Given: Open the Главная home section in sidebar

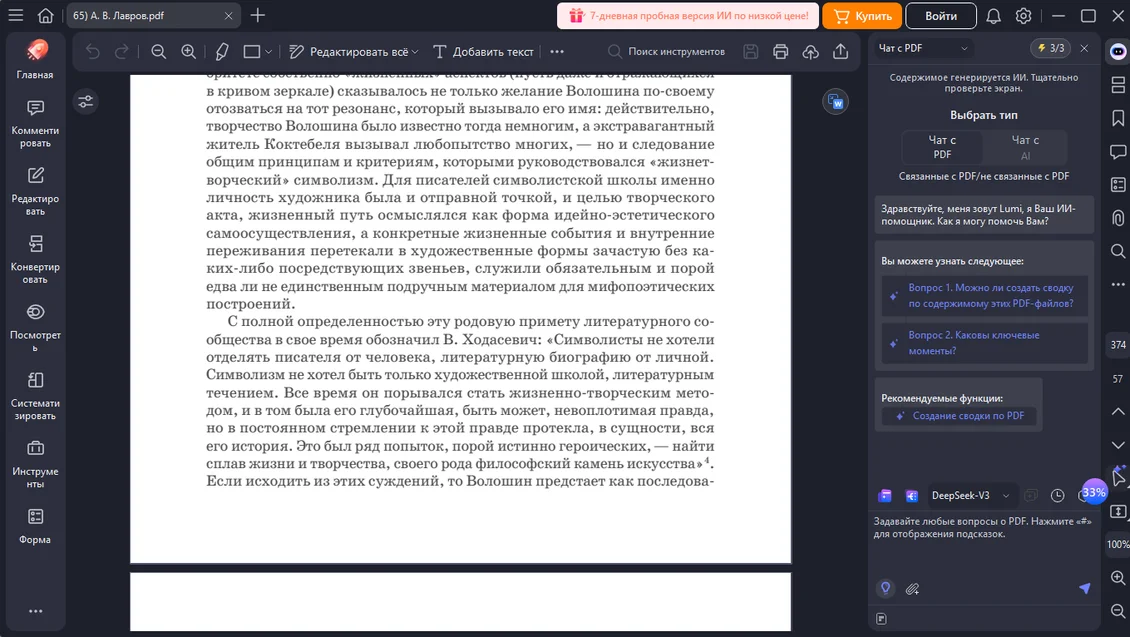Looking at the screenshot, I should 35,59.
